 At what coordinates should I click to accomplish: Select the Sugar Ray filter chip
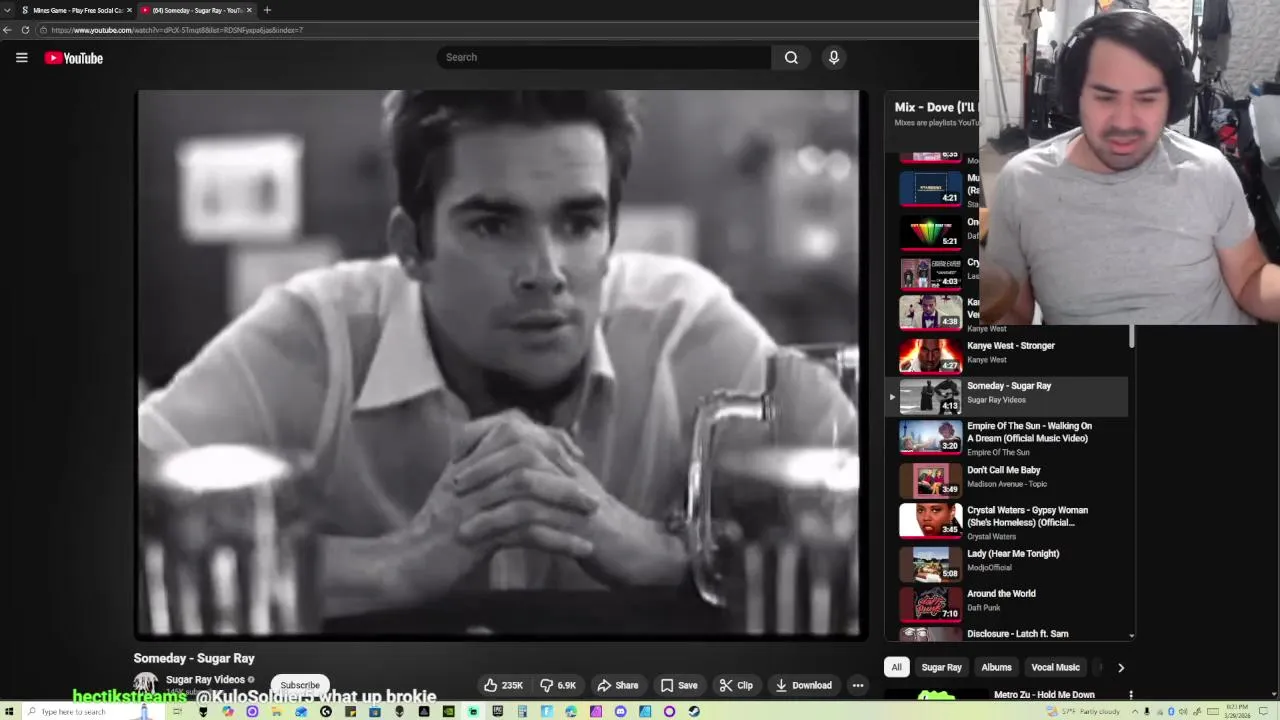[x=941, y=667]
